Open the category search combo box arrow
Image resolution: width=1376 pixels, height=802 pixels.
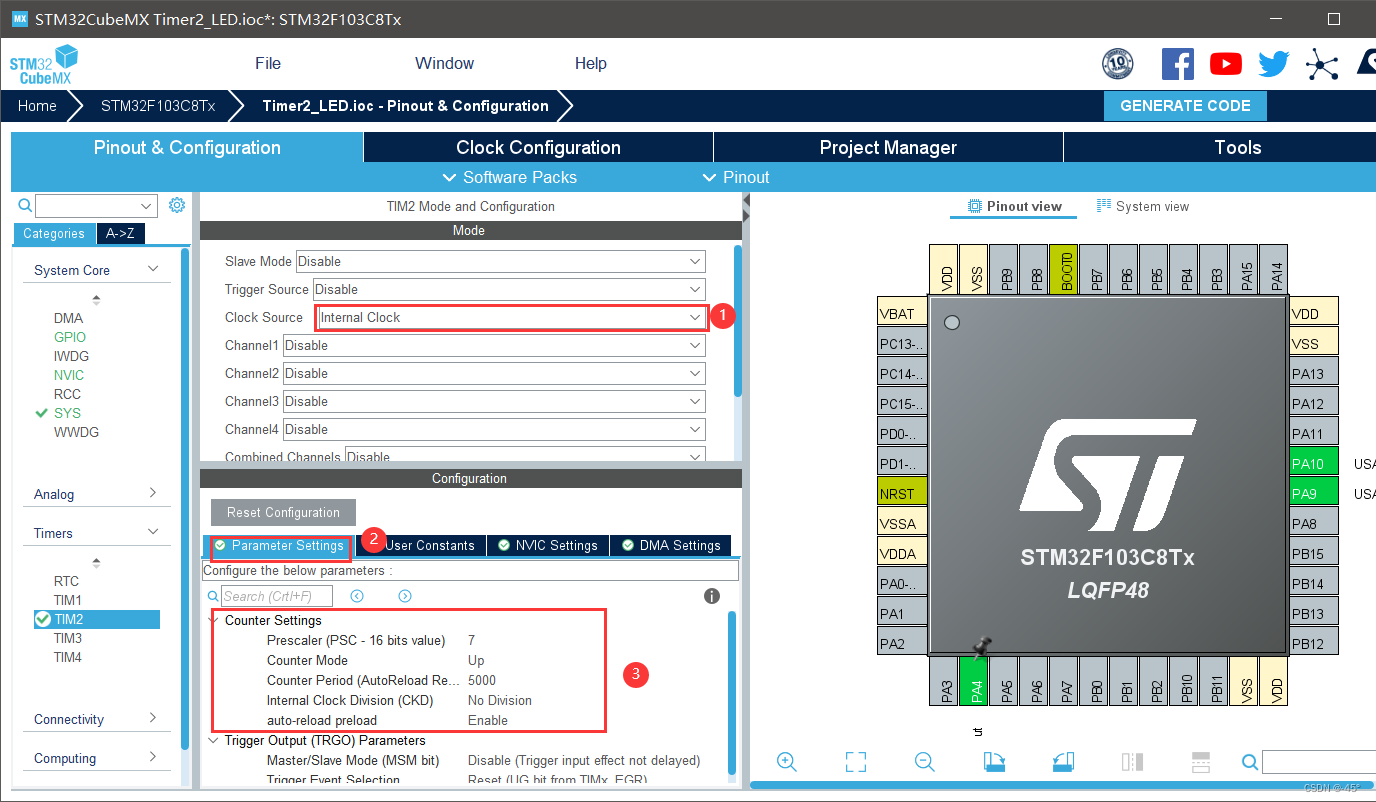(148, 206)
